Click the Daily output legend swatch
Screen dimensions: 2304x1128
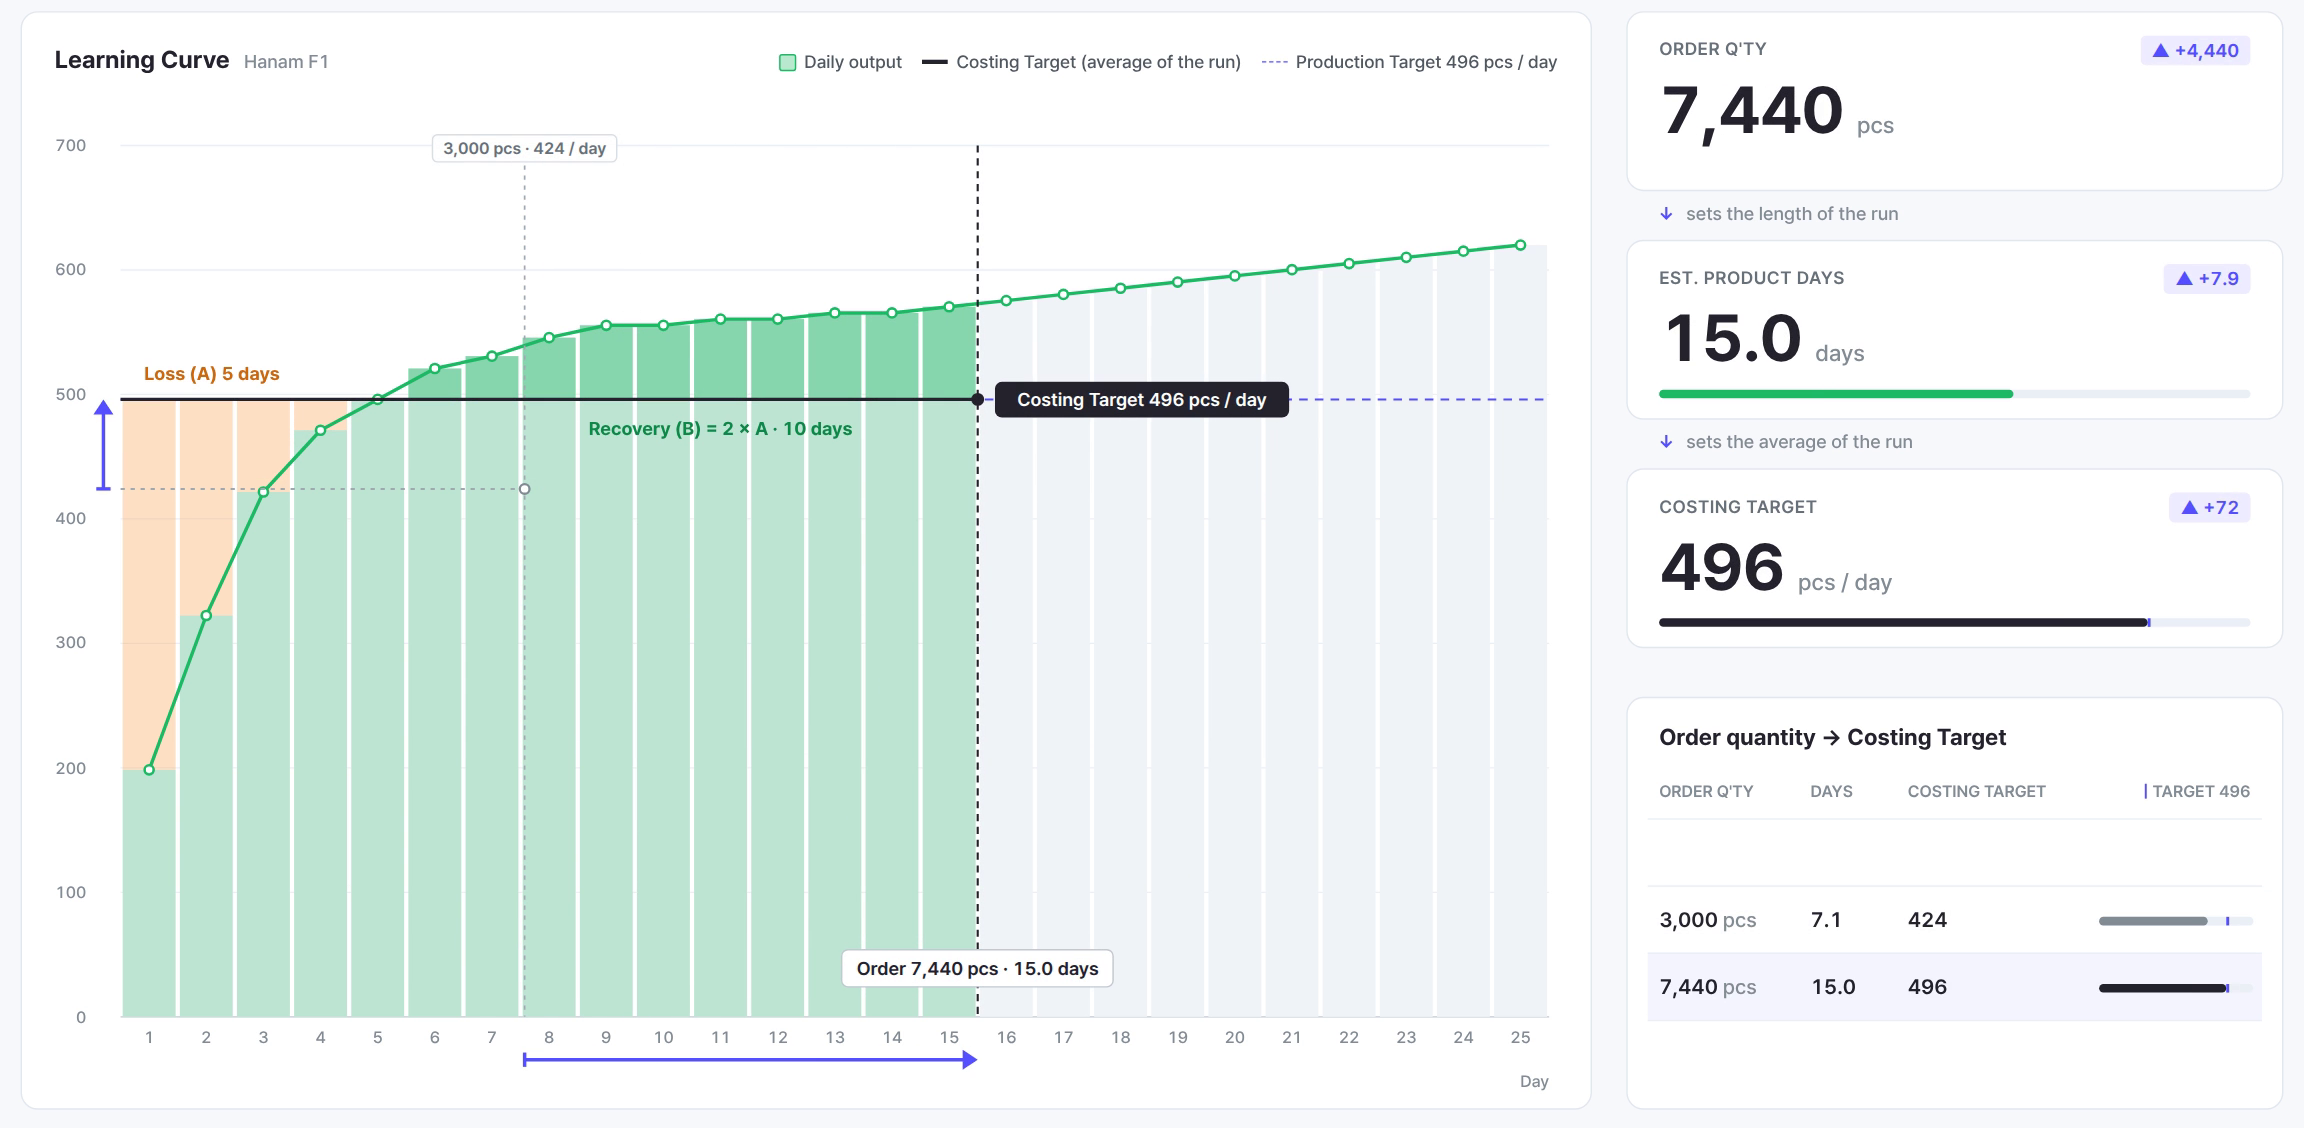(787, 62)
